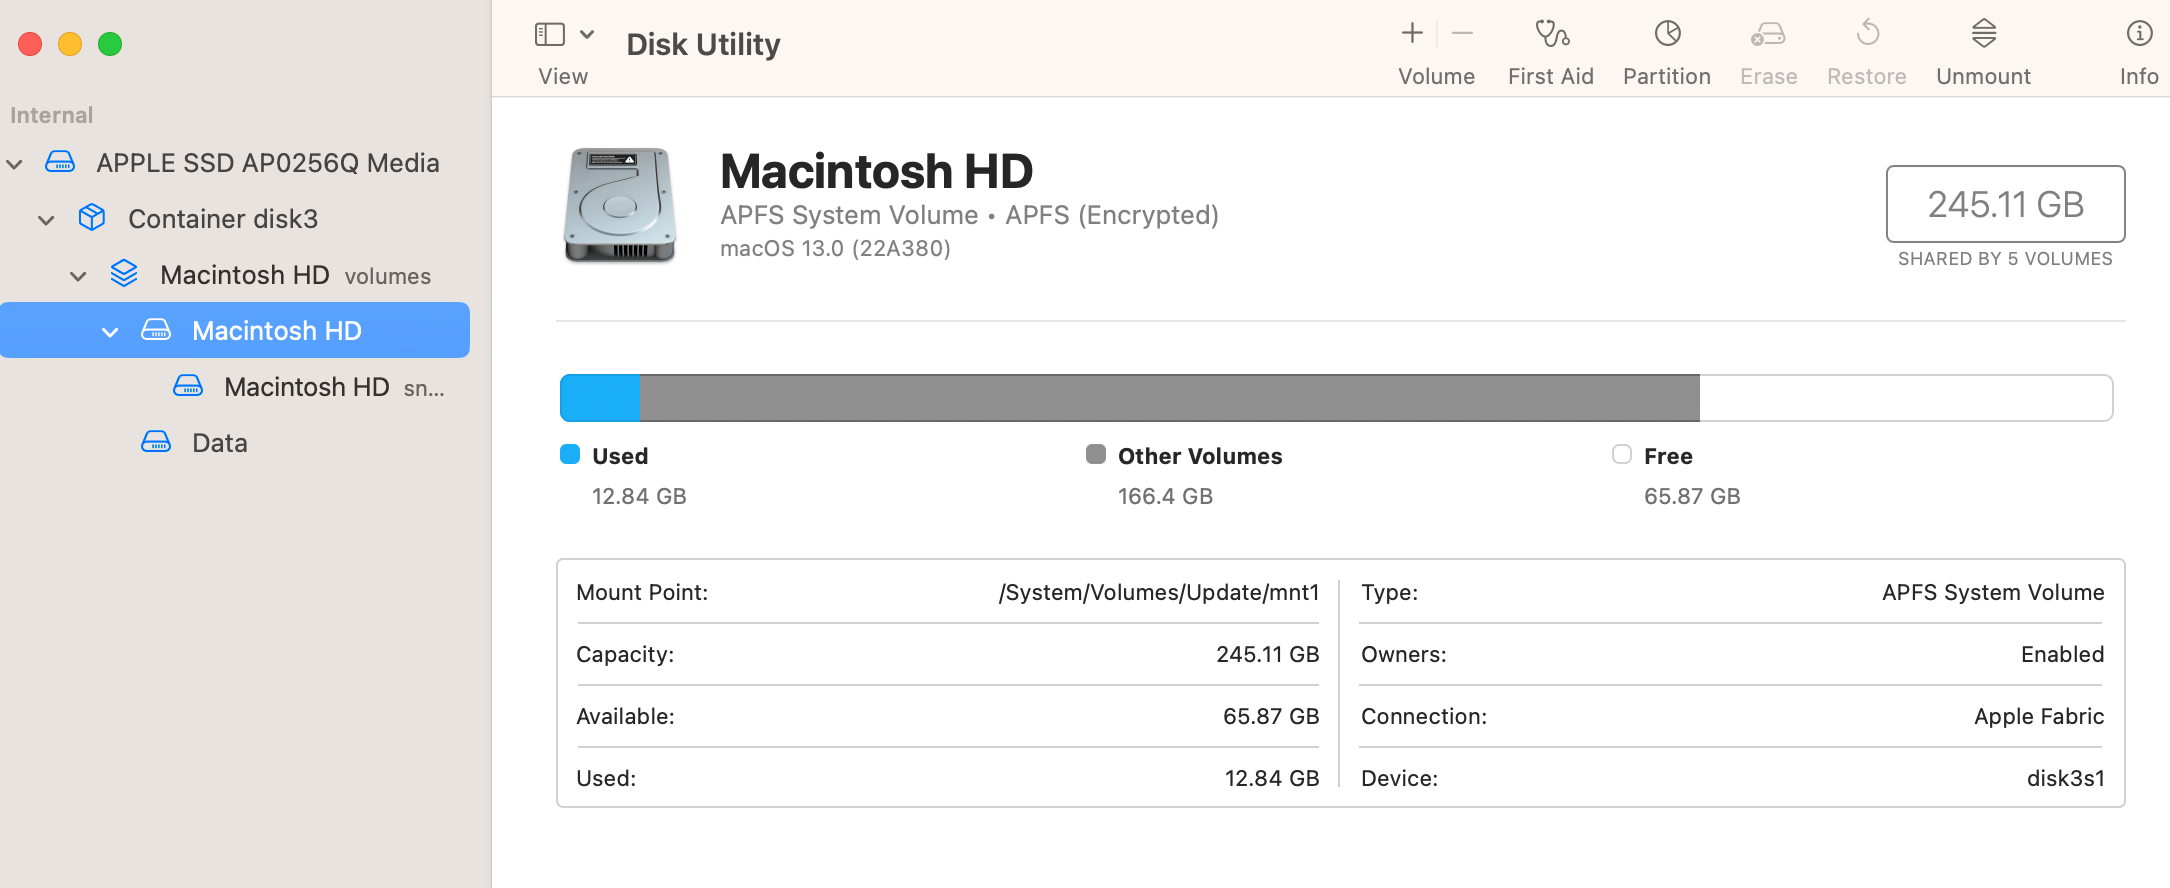Click the Disk Utility window title
Image resolution: width=2170 pixels, height=888 pixels.
click(x=703, y=45)
